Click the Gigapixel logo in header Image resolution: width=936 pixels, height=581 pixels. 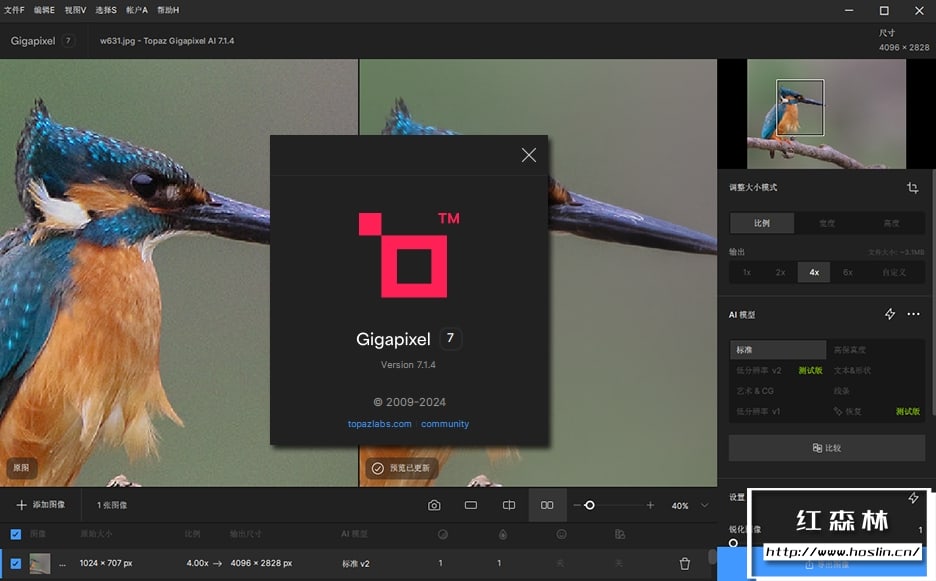41,41
